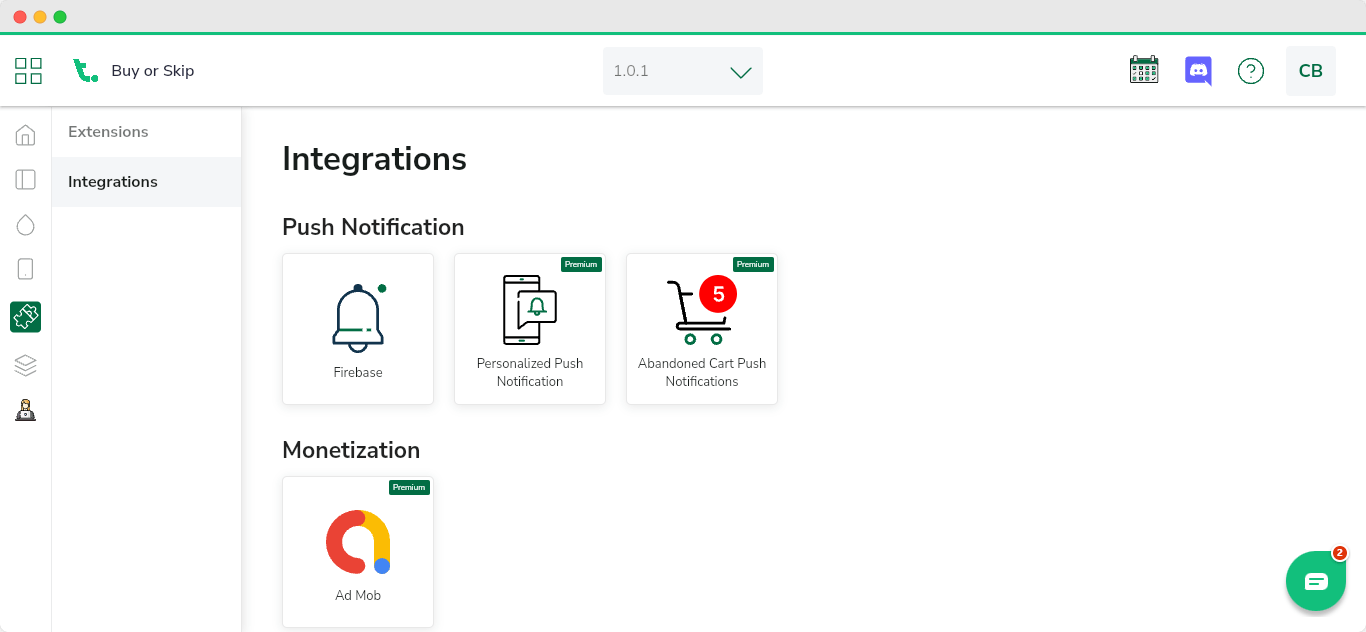This screenshot has width=1366, height=632.
Task: Switch to the Extensions tab
Action: pyautogui.click(x=108, y=132)
